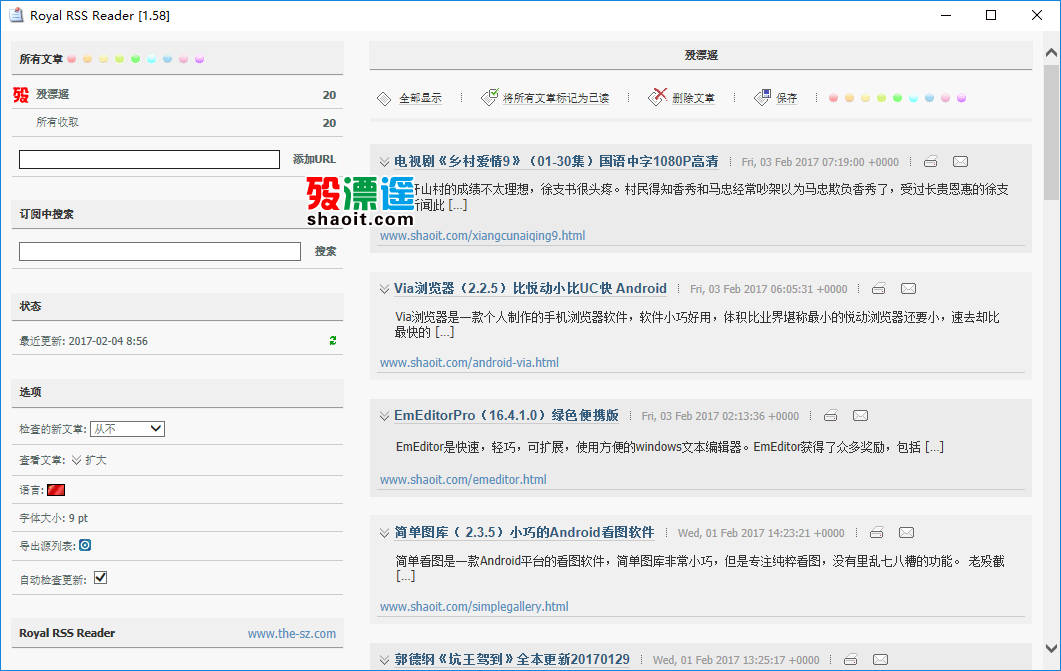The image size is (1061, 671).
Task: Focus the 添加URL input field
Action: [x=149, y=160]
